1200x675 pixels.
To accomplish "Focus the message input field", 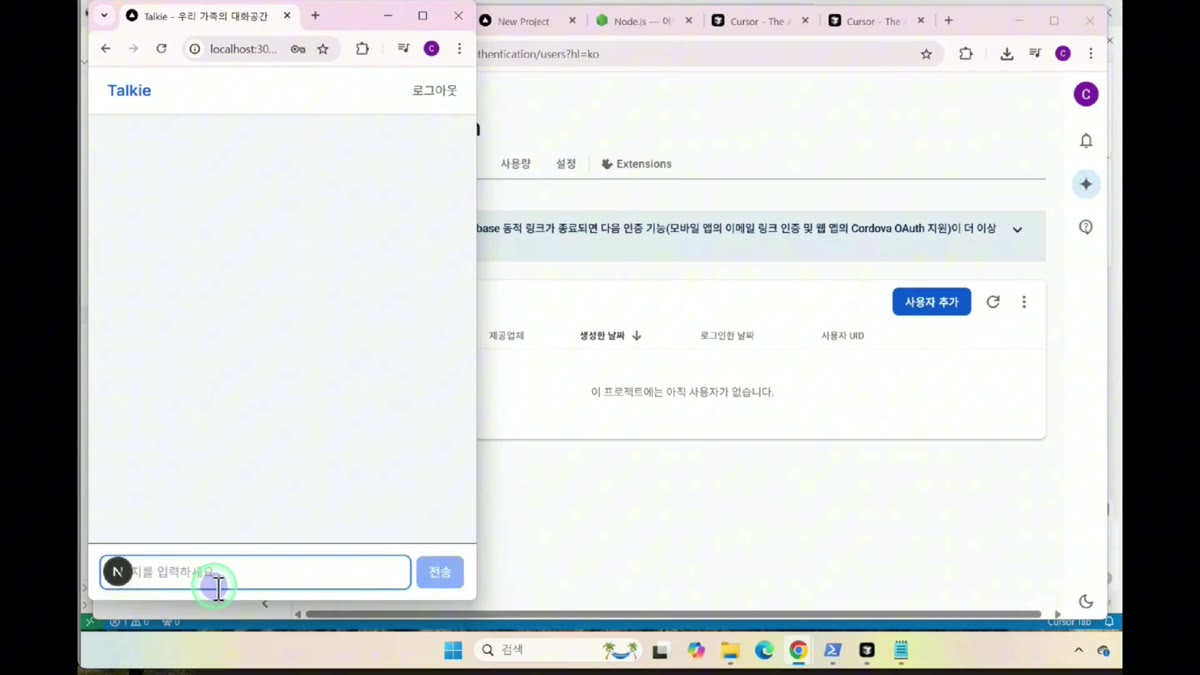I will [x=255, y=572].
